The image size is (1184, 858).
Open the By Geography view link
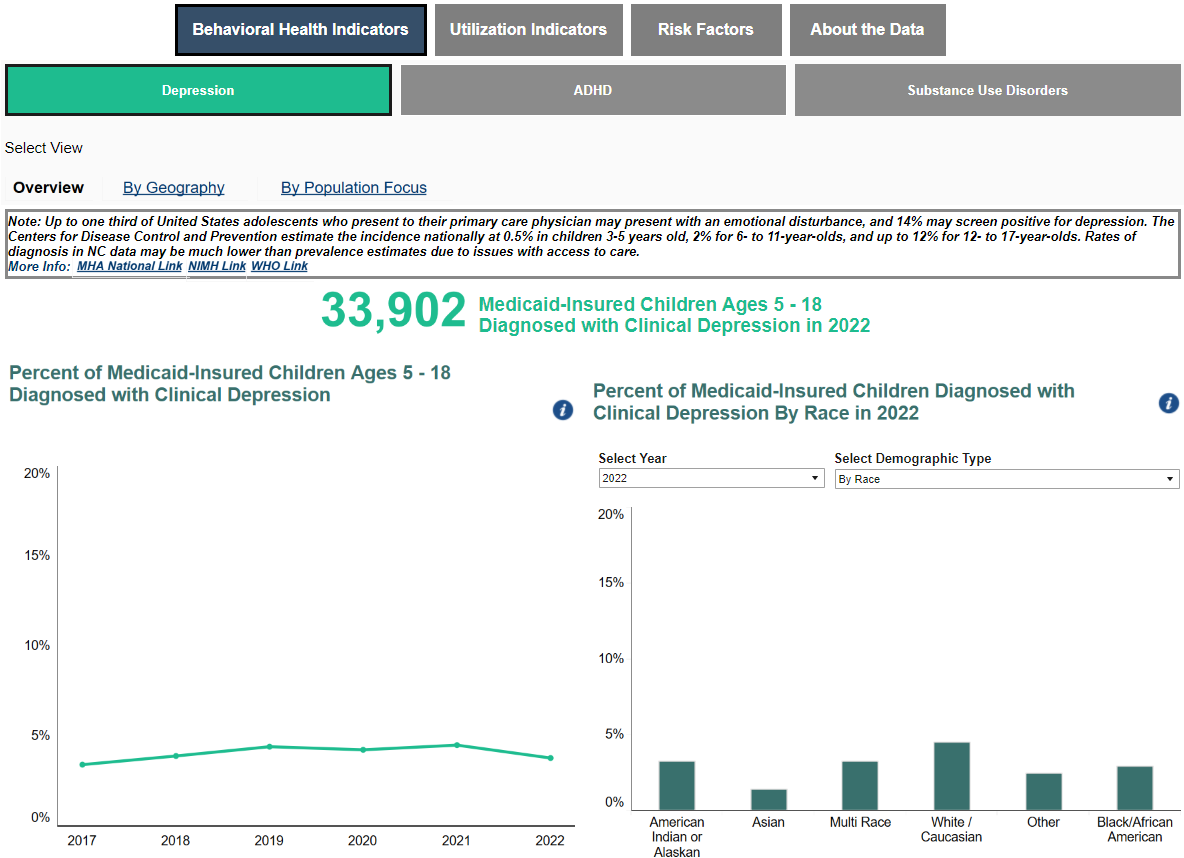pos(174,188)
